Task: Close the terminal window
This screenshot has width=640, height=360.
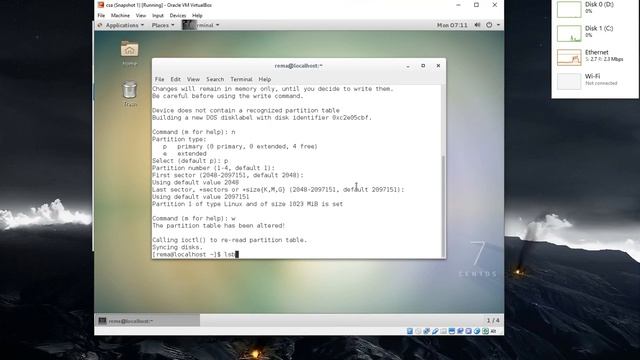Action: click(438, 66)
